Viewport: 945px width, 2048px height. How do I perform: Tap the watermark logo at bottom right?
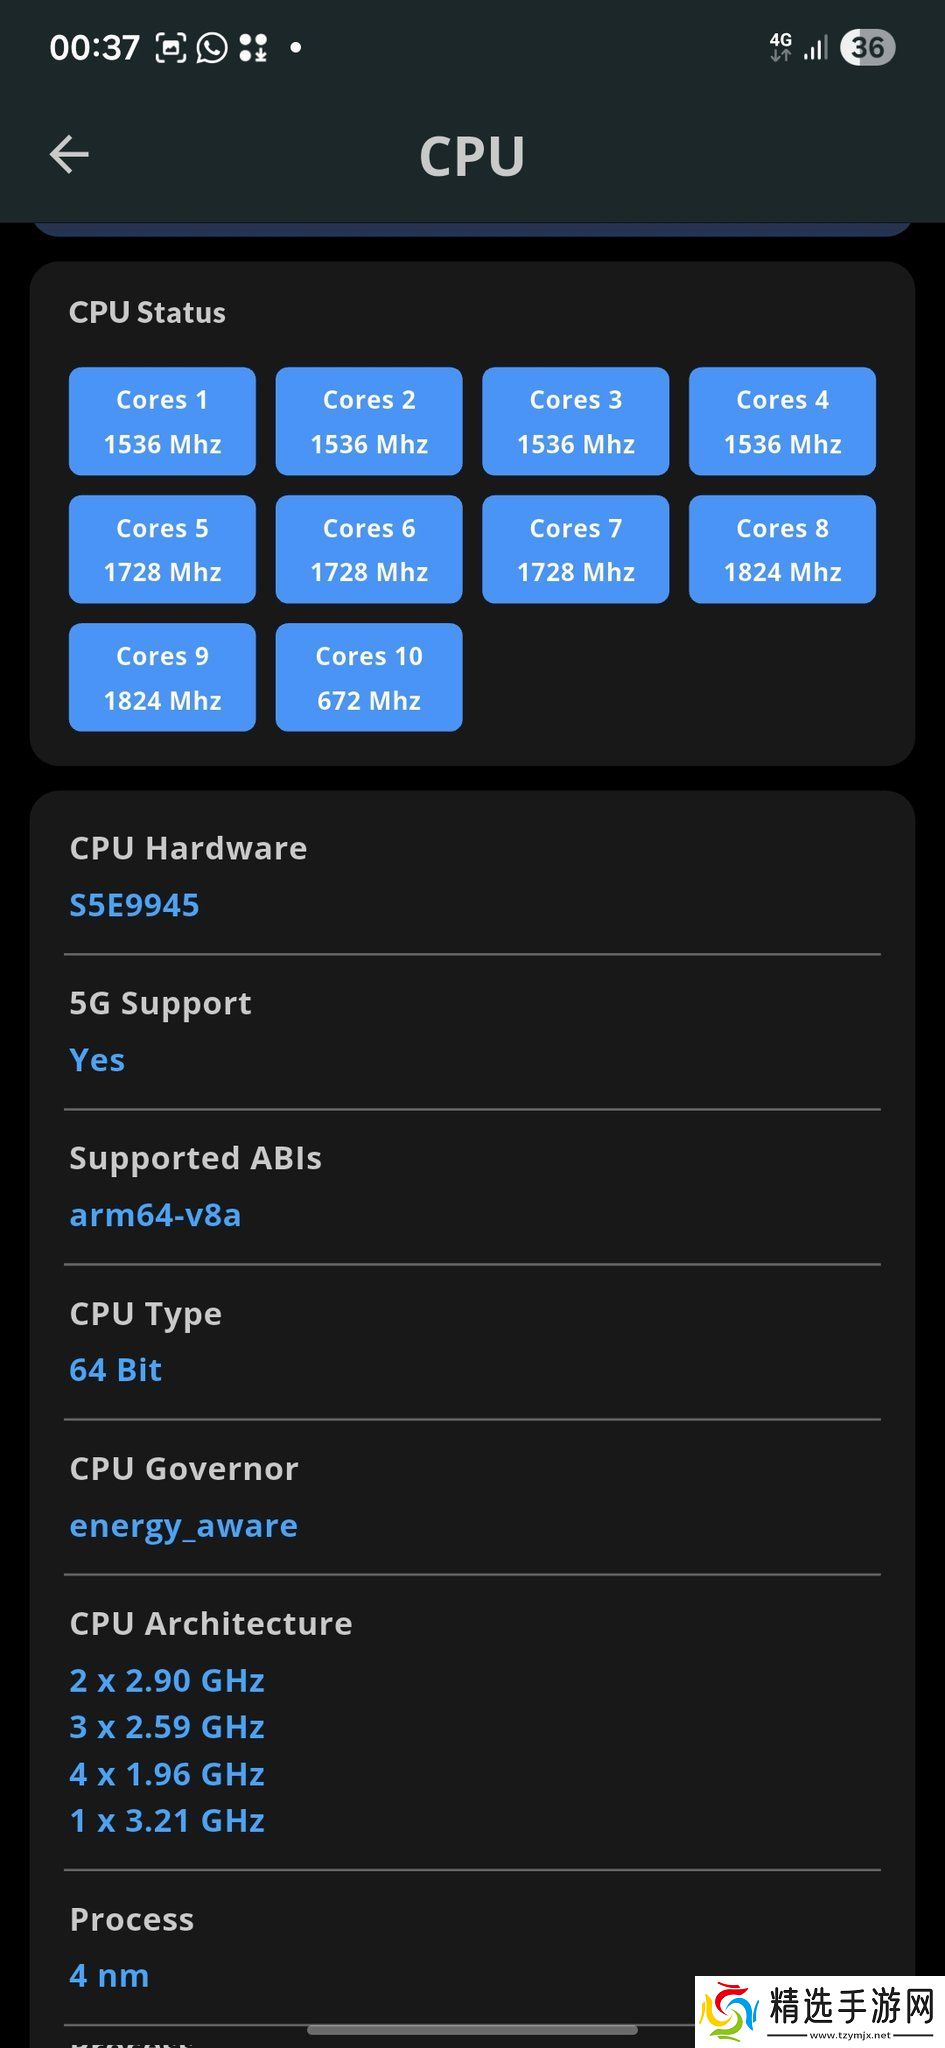coord(819,2011)
